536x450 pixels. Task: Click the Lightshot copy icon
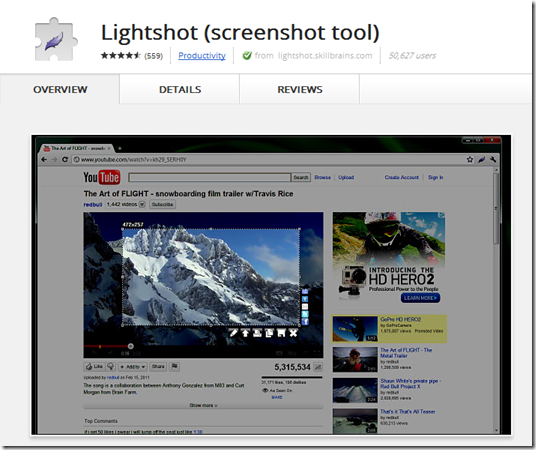269,333
